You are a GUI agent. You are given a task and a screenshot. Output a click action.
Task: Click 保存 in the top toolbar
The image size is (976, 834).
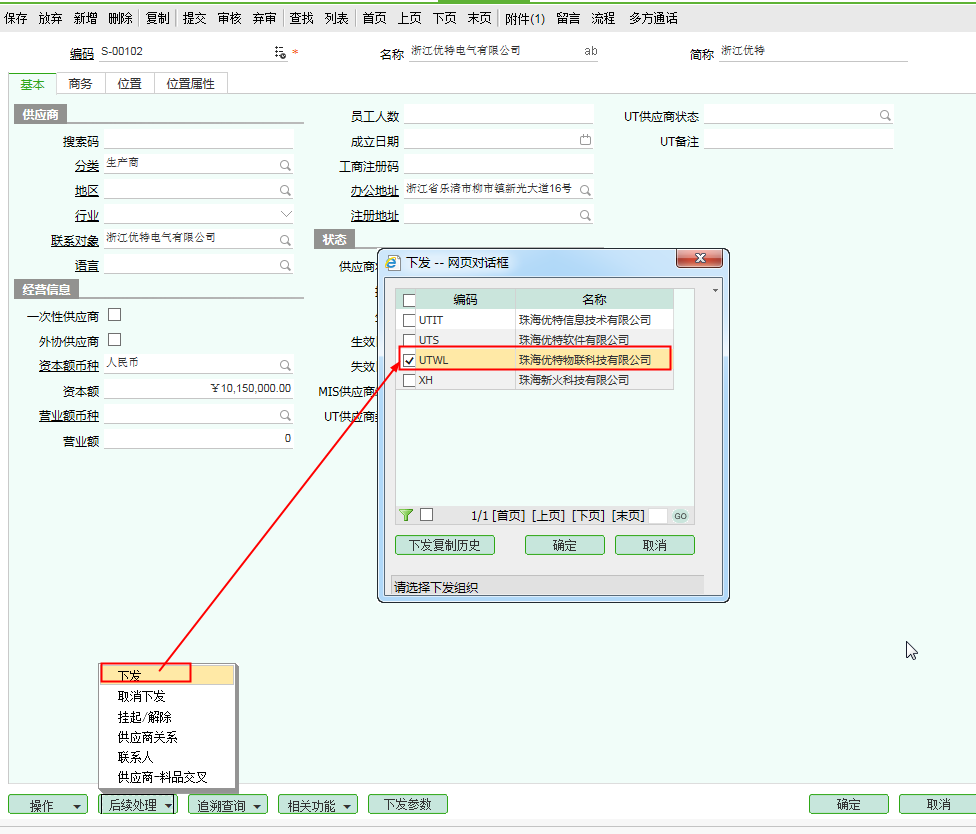(x=16, y=18)
